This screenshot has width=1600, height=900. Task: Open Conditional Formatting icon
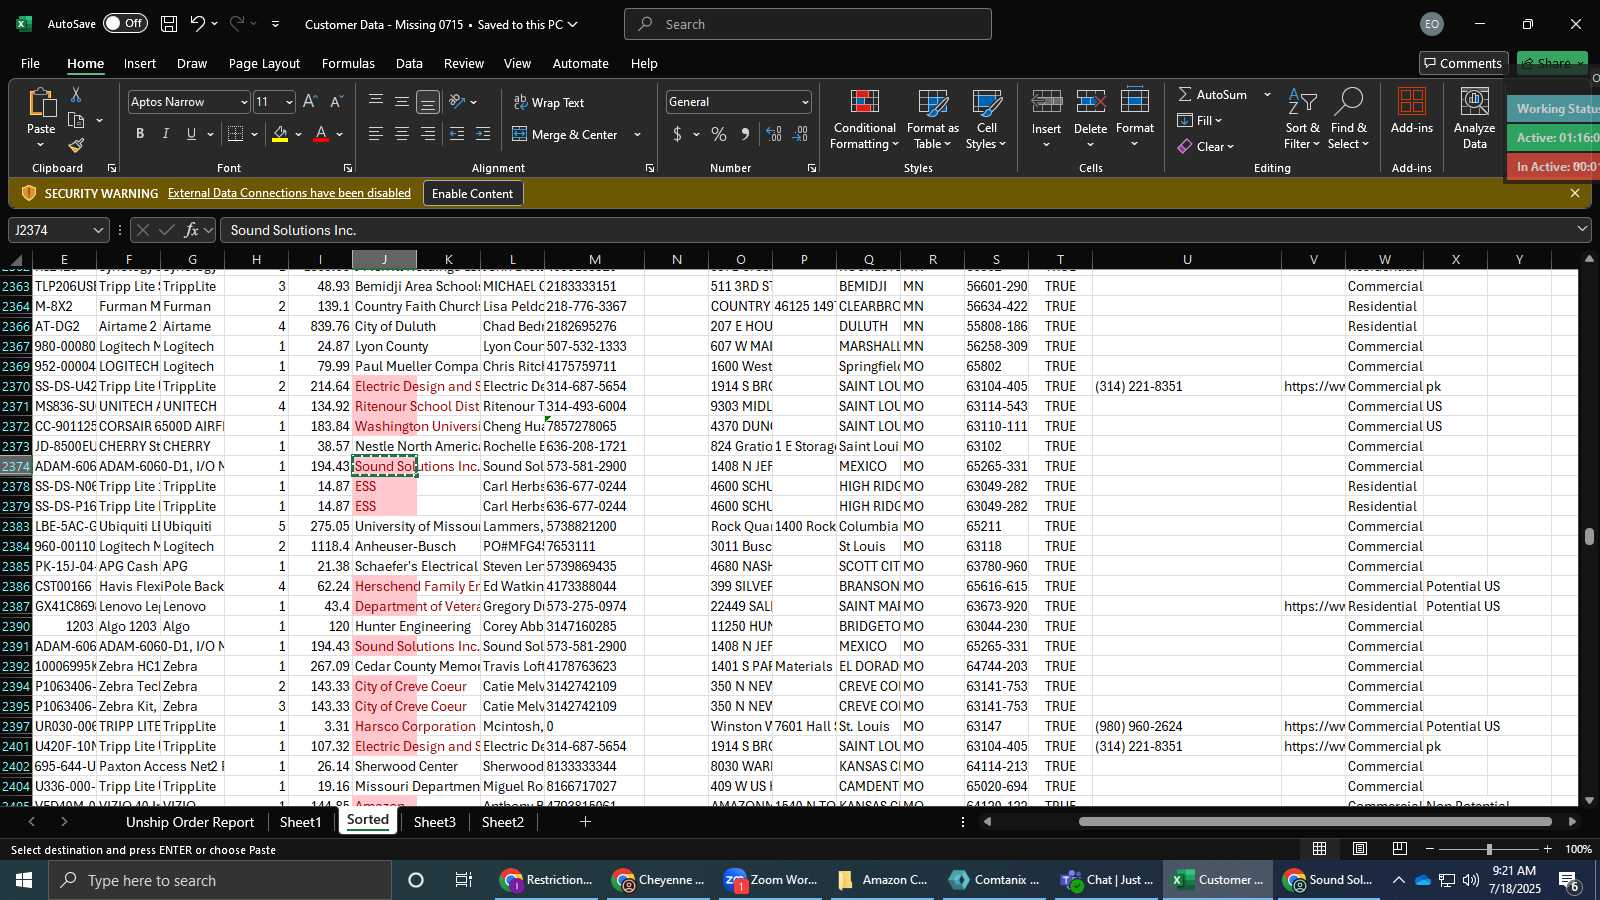865,102
